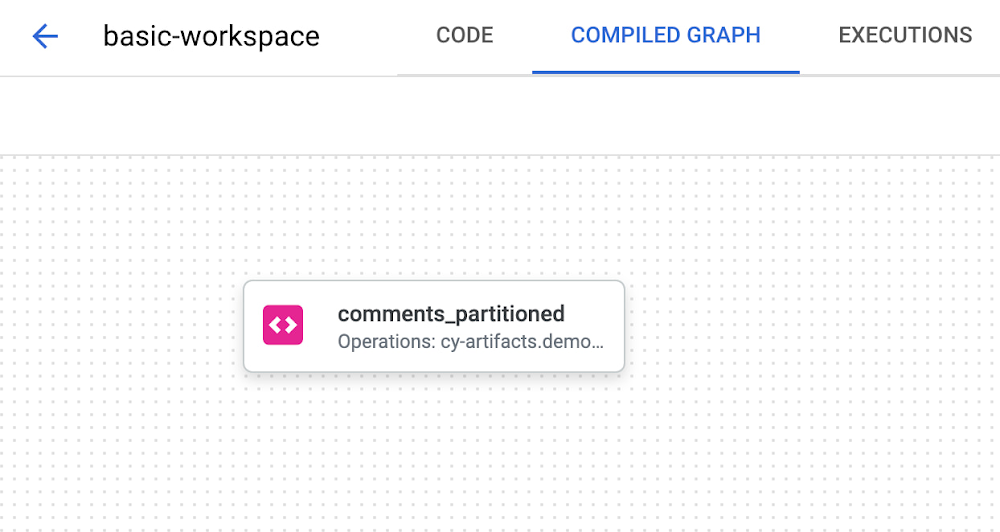
Task: Switch to the CODE tab
Action: pyautogui.click(x=465, y=35)
